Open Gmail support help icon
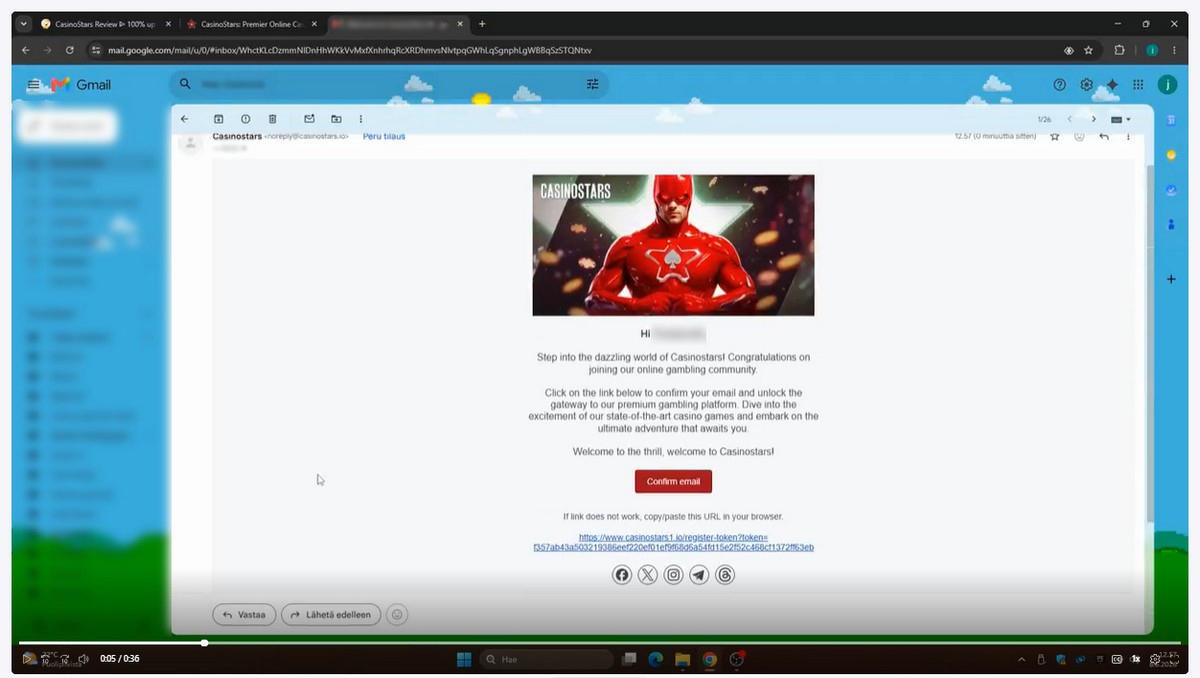Viewport: 1200px width, 678px height. click(x=1060, y=85)
